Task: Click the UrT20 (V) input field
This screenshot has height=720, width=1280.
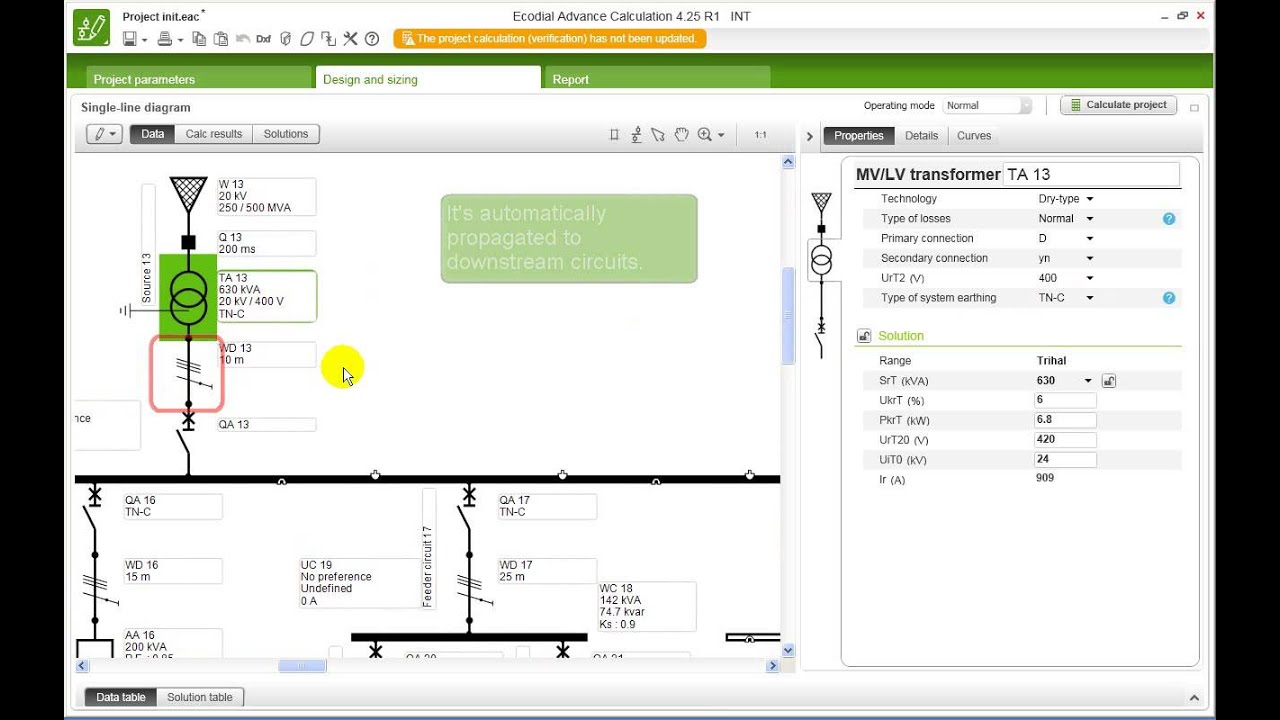Action: [1066, 440]
